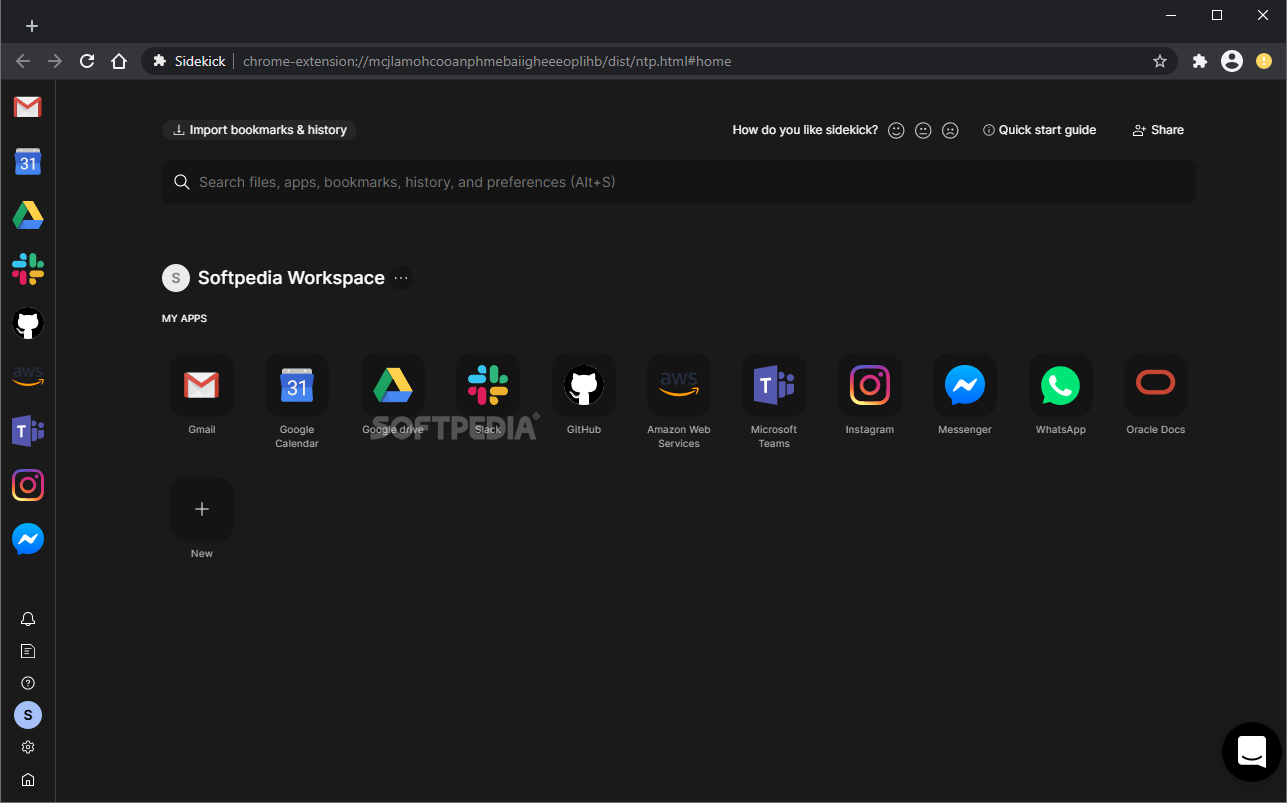
Task: Go back in browser navigation
Action: point(23,61)
